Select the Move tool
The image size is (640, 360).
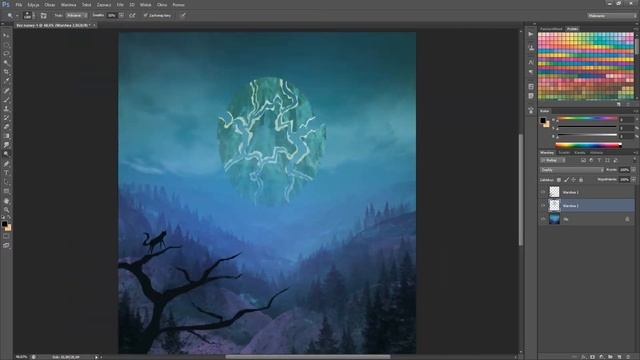[6, 36]
